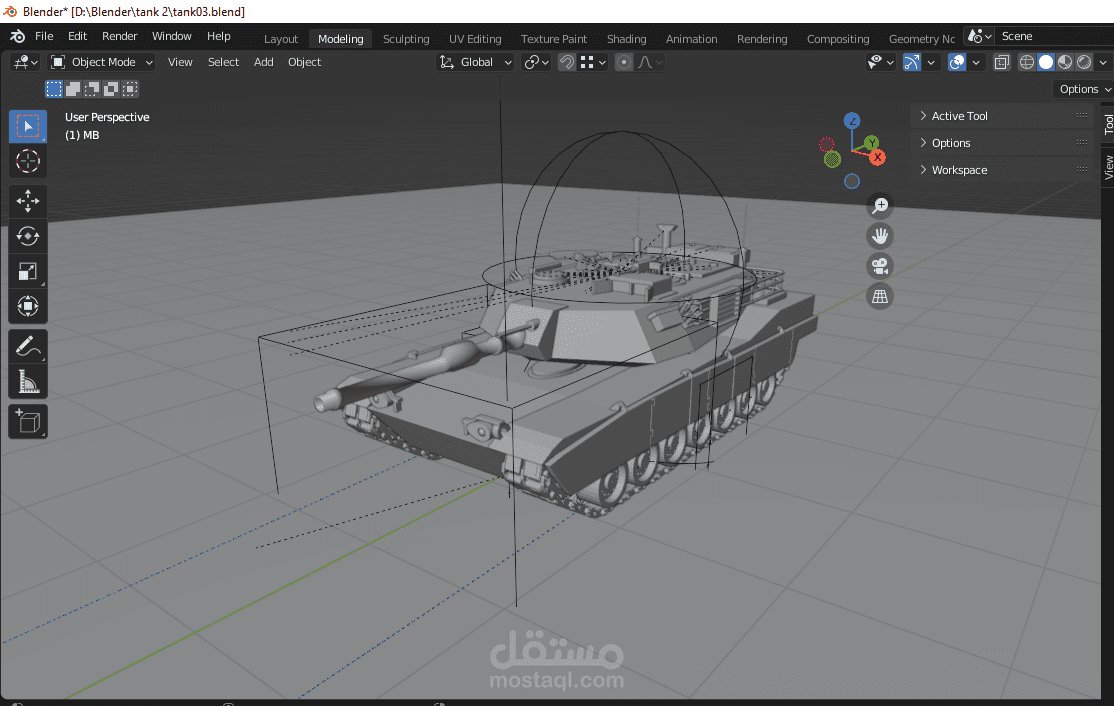Open viewport shading options dropdown

coord(1103,63)
